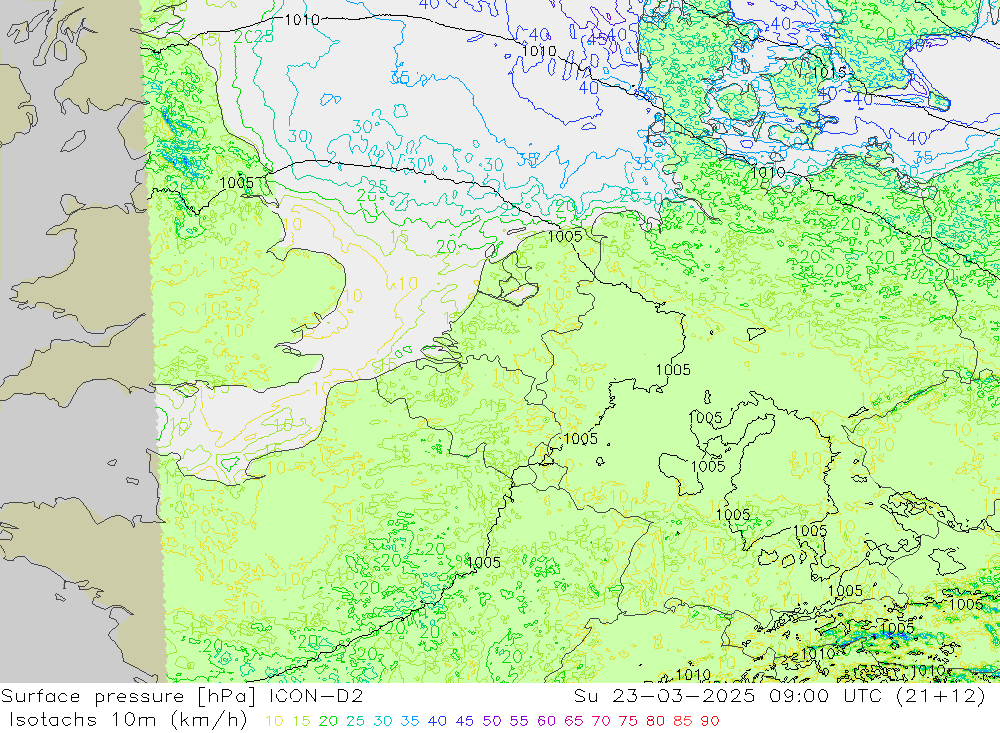This screenshot has width=1000, height=733.
Task: Click the "1015" isobar label on the map
Action: point(829,72)
